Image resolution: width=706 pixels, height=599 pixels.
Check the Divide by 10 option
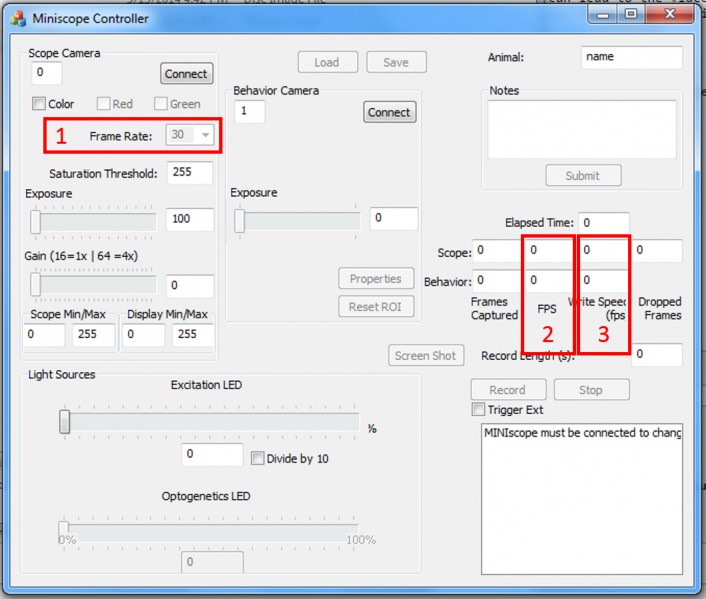point(258,459)
